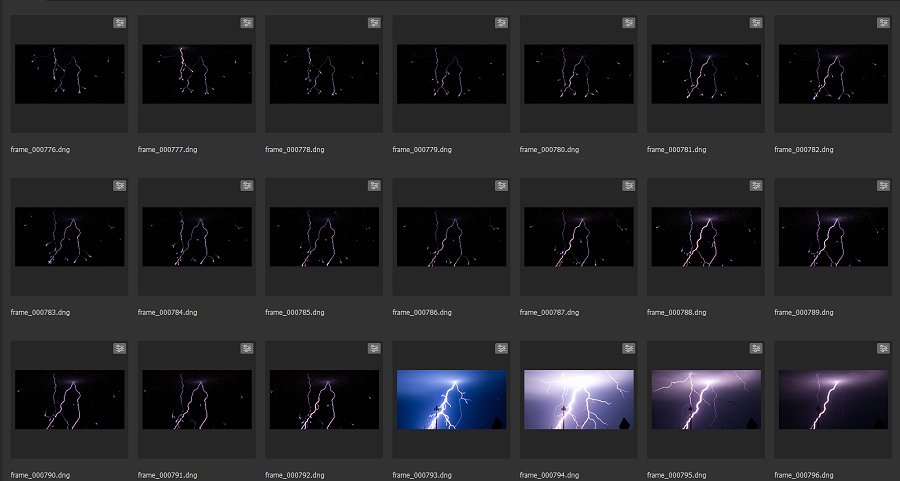Click the settings badge on frame_000787.dng

629,185
